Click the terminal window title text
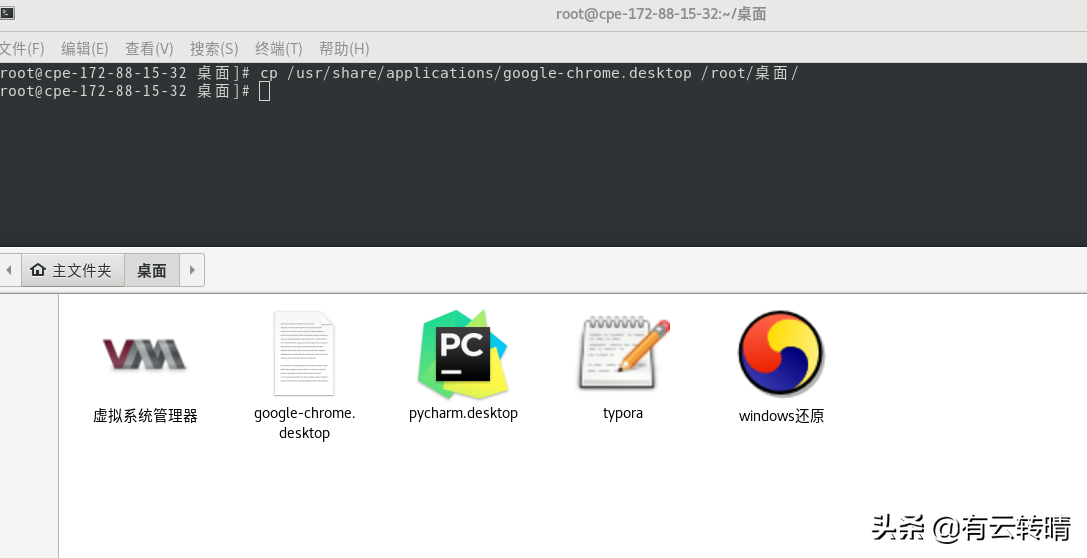This screenshot has height=558, width=1087. pos(661,14)
